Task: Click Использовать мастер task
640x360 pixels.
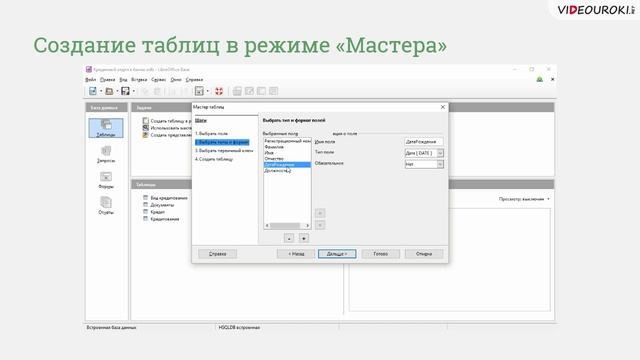Action: 167,128
